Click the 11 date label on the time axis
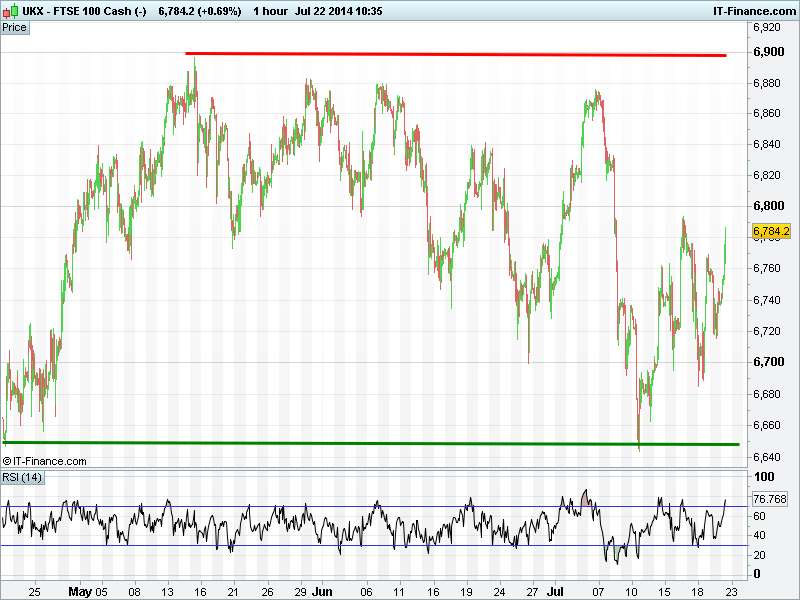This screenshot has height=600, width=800. pos(398,592)
